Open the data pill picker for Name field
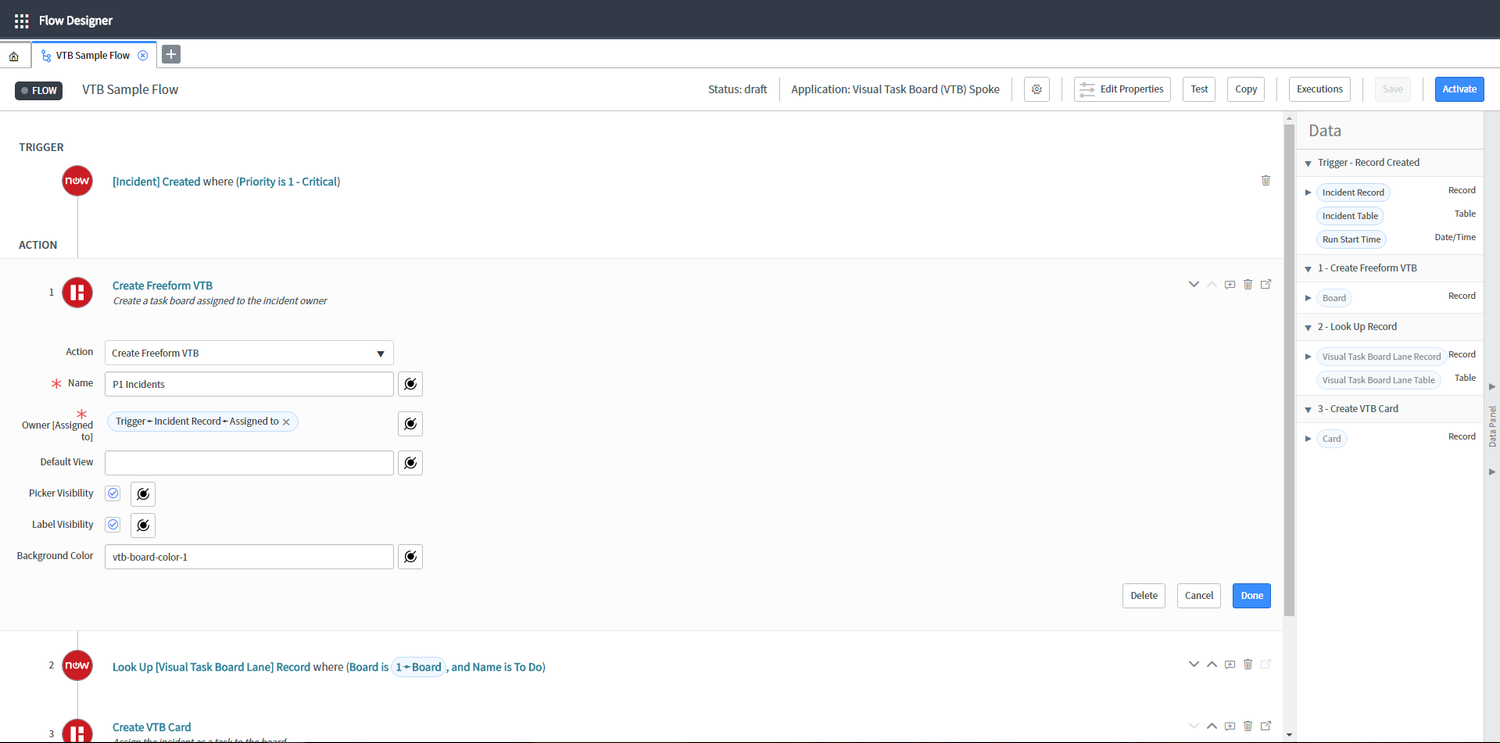The image size is (1500, 743). (x=410, y=383)
